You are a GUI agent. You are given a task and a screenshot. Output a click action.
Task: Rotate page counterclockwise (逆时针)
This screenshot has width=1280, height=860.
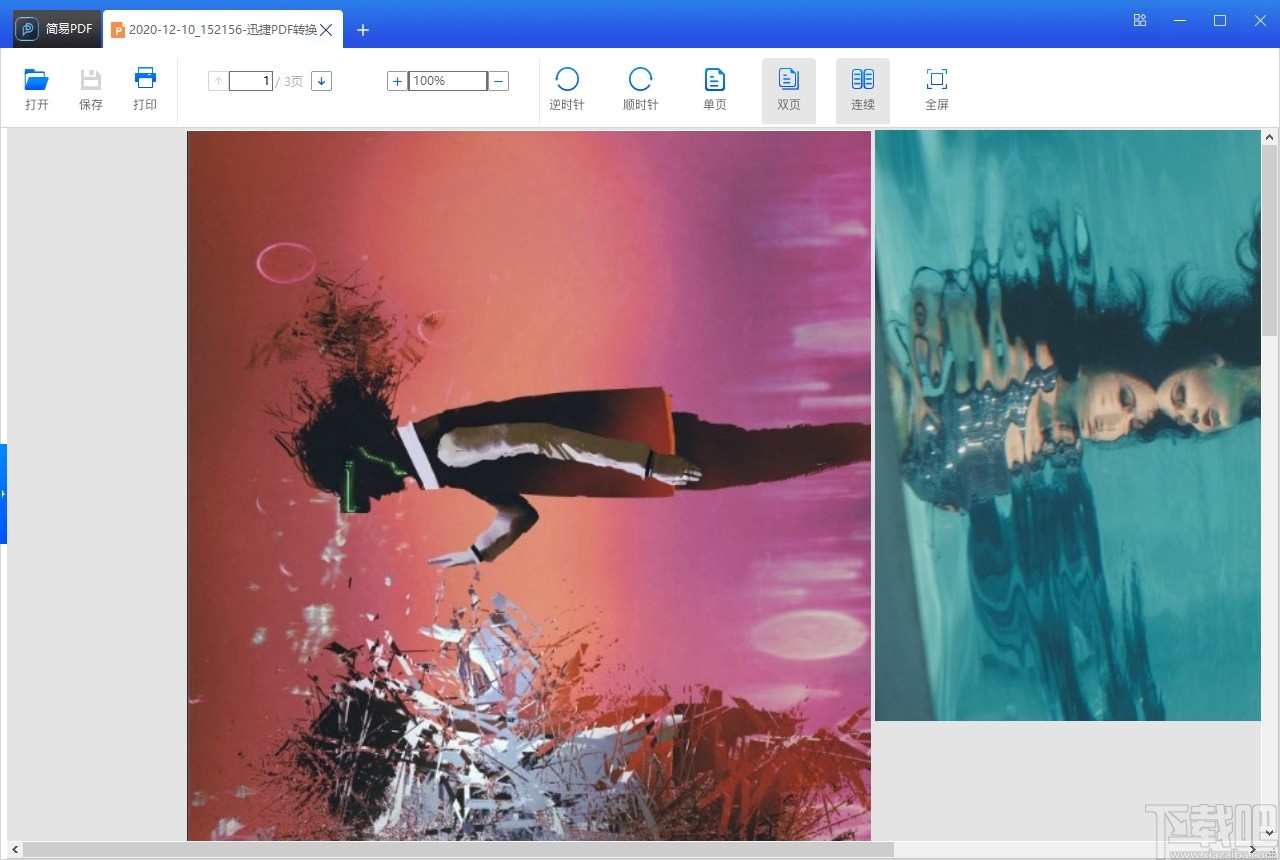click(567, 89)
